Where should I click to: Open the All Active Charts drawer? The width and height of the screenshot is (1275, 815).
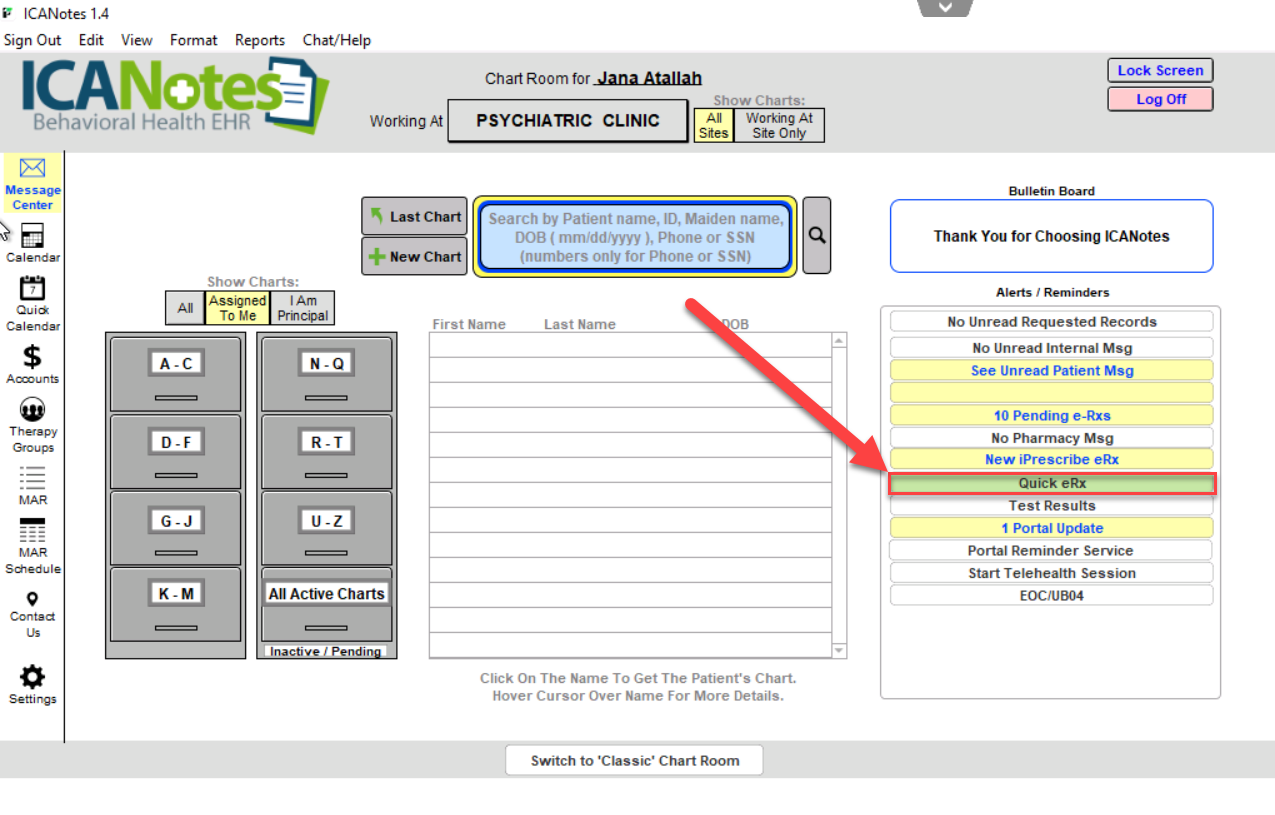pyautogui.click(x=326, y=593)
